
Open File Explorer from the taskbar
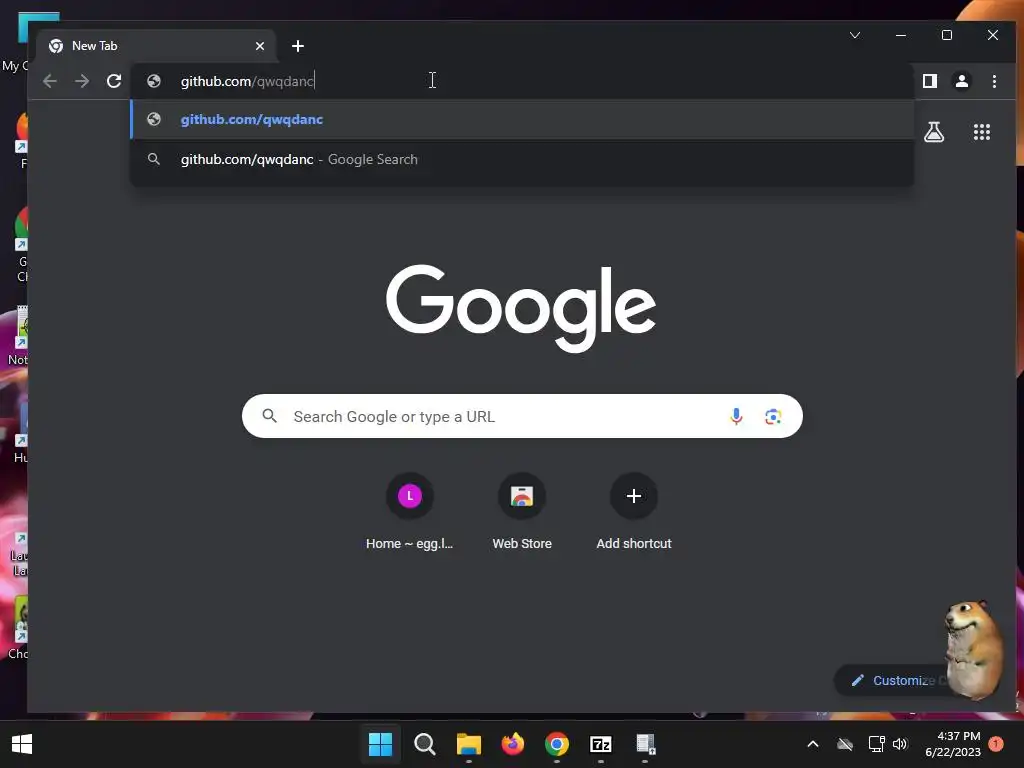click(x=469, y=744)
